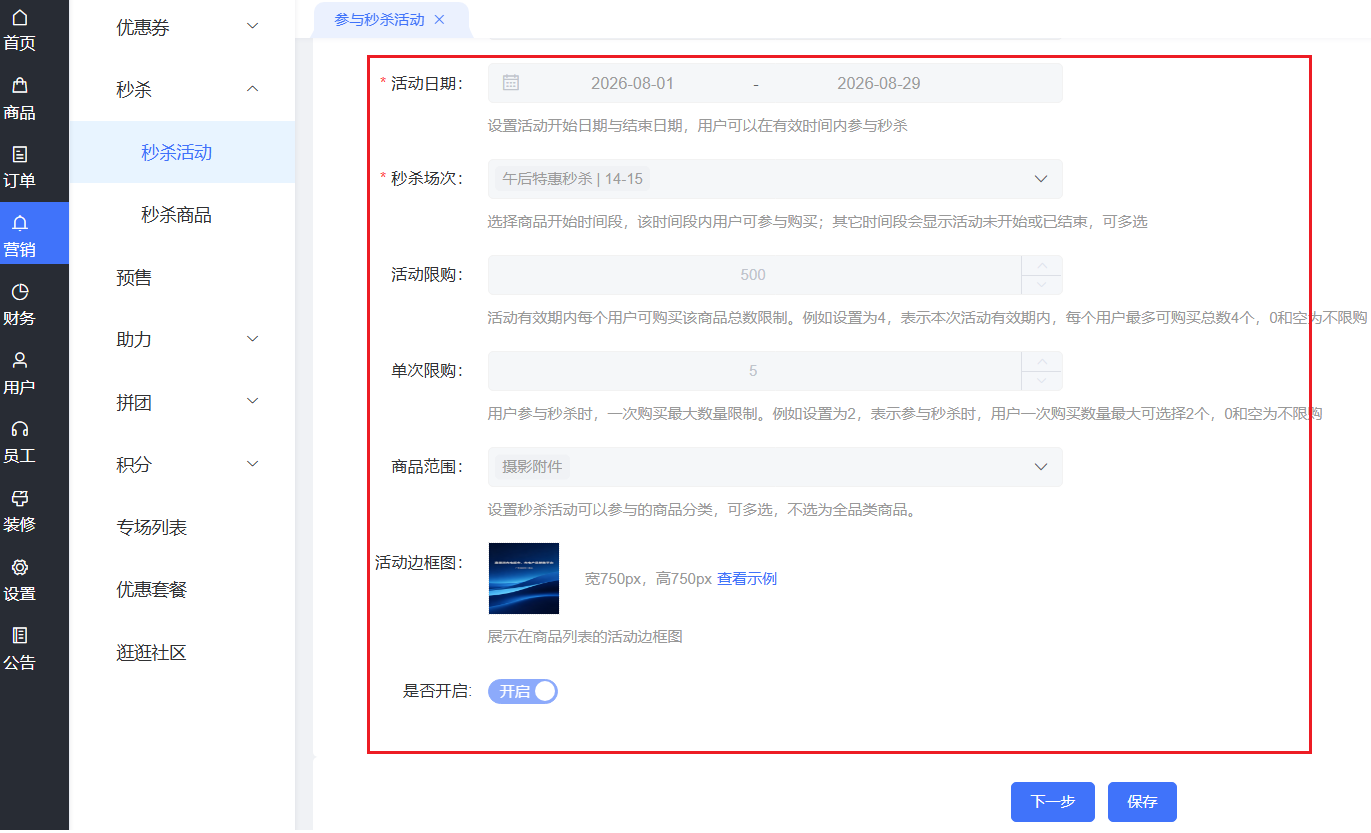
Task: Close the 参与秒杀活动 tab
Action: click(x=439, y=20)
